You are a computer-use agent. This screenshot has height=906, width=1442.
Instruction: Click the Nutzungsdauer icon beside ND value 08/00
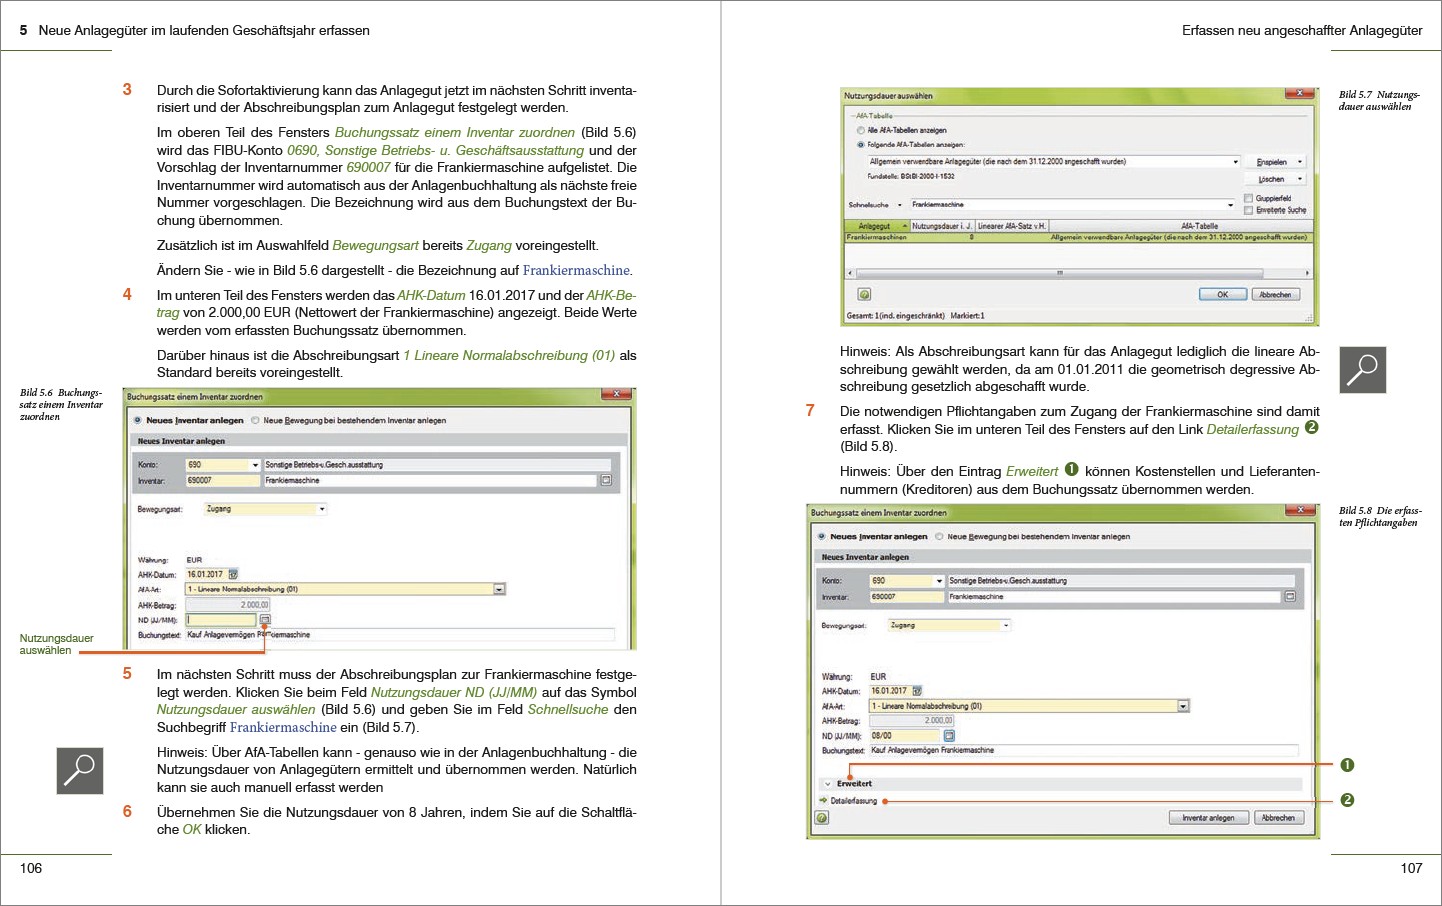click(949, 736)
